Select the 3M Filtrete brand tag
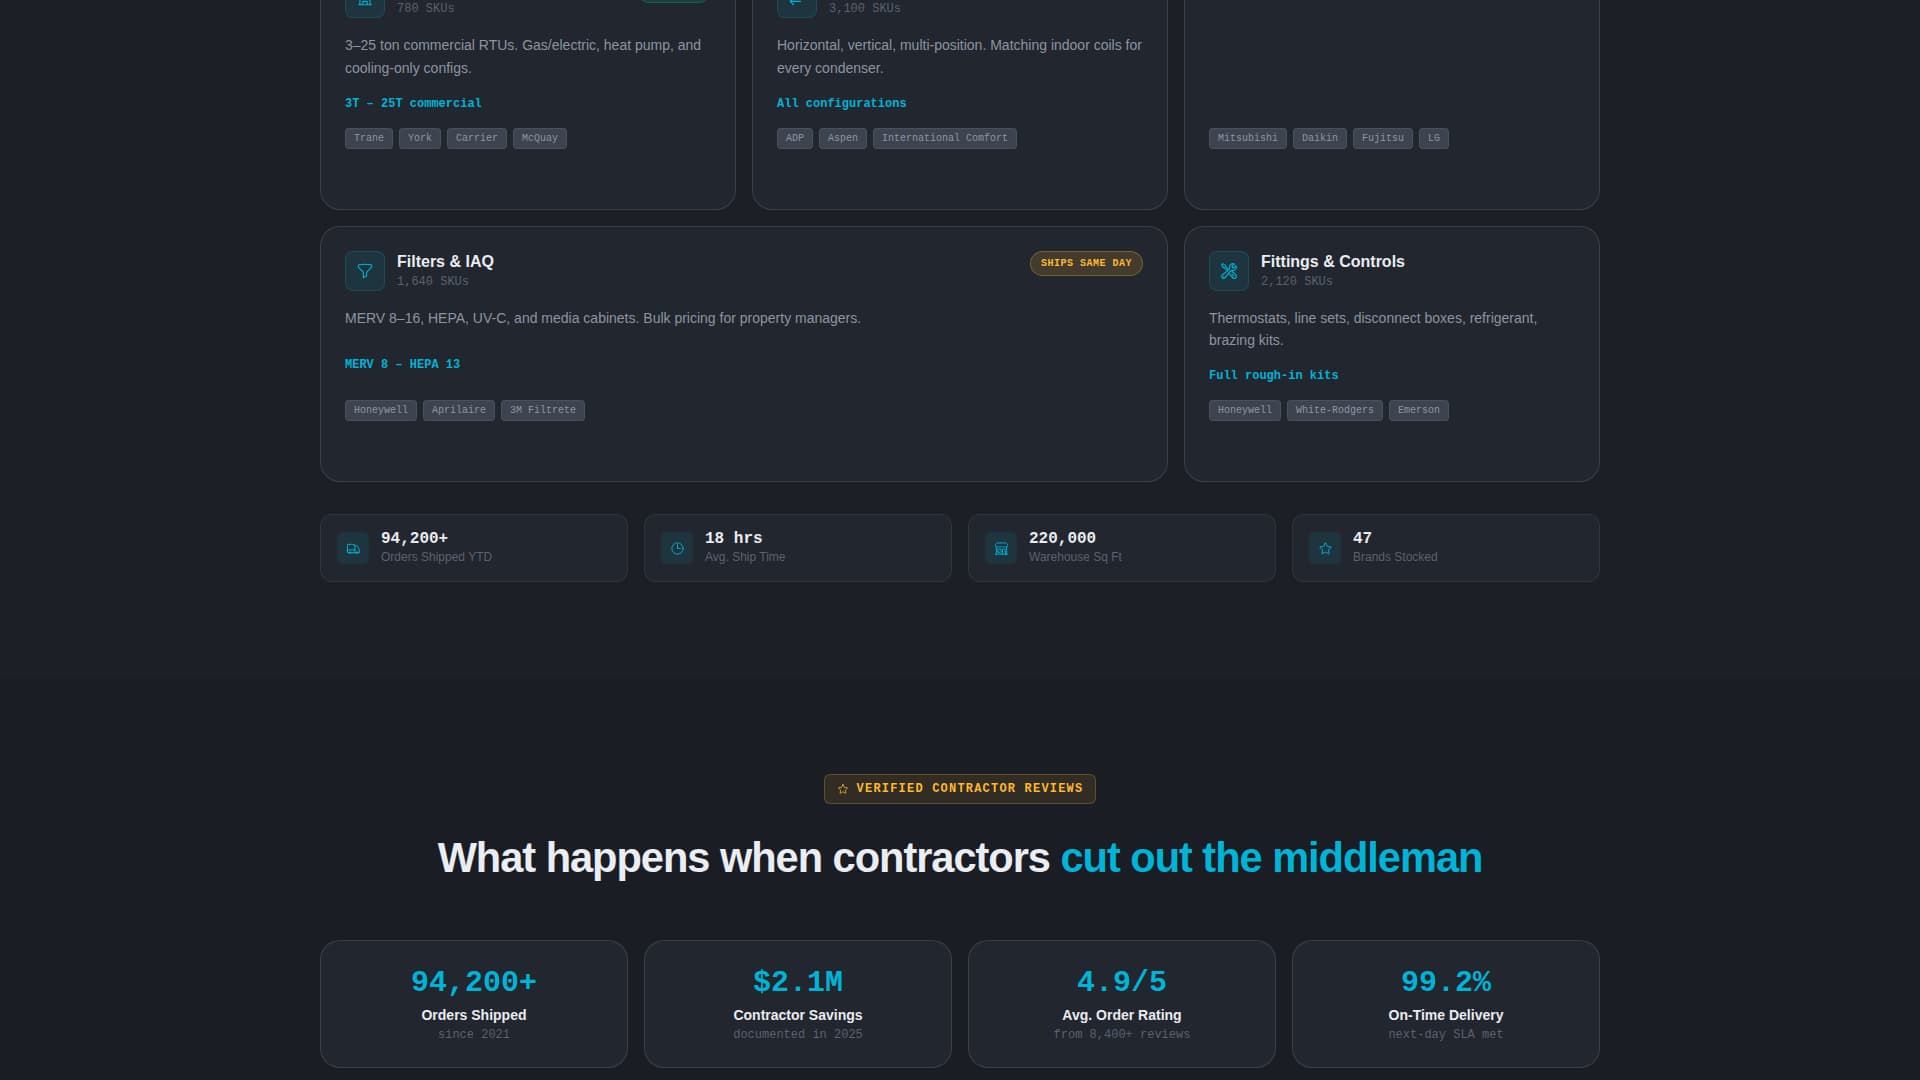This screenshot has height=1080, width=1920. (543, 410)
